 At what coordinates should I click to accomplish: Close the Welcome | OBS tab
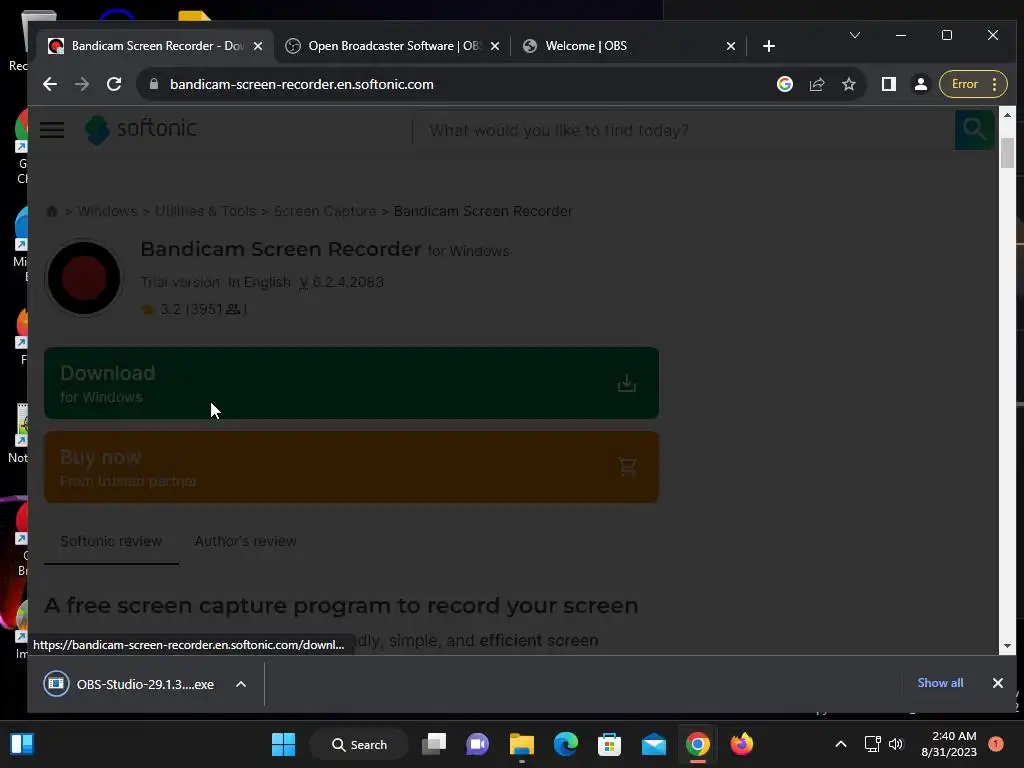click(x=731, y=46)
